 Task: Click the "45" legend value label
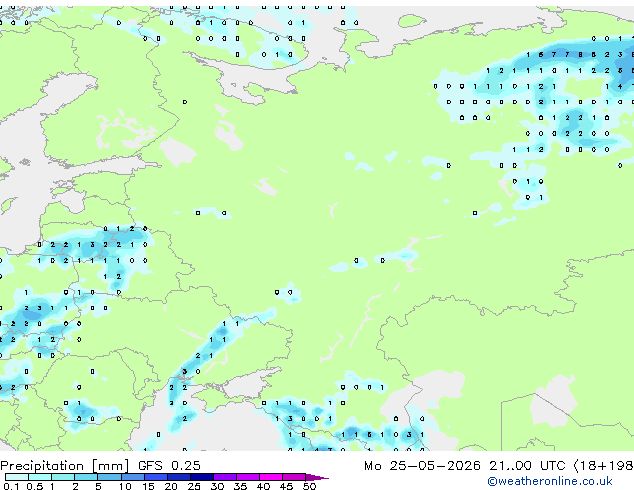pos(286,486)
